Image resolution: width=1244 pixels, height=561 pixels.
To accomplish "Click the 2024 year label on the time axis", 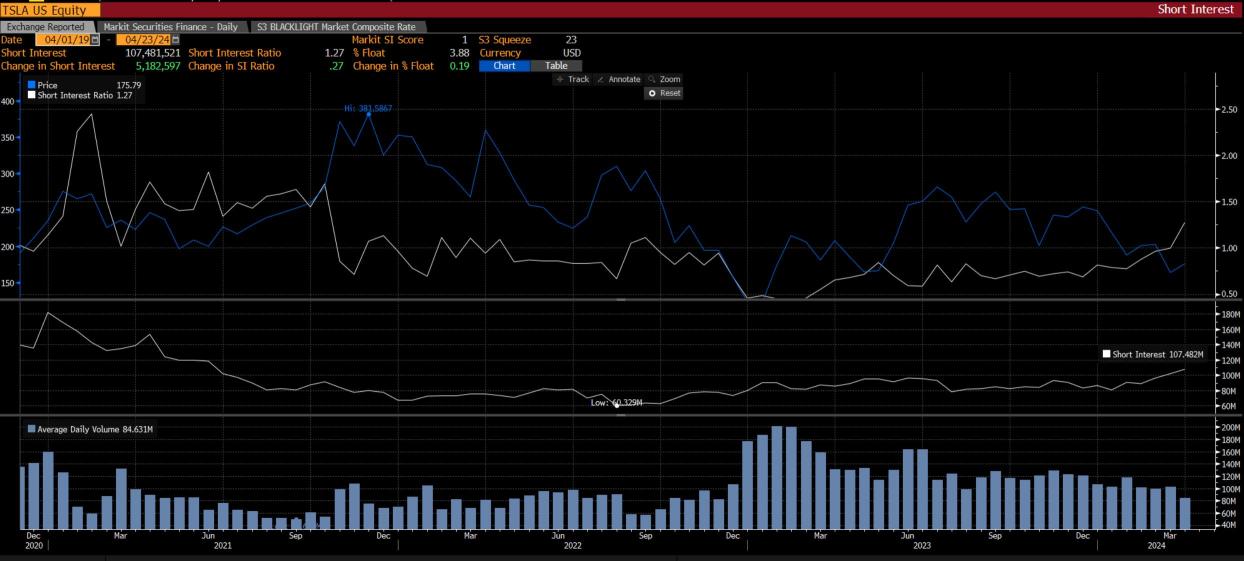I will 1156,546.
